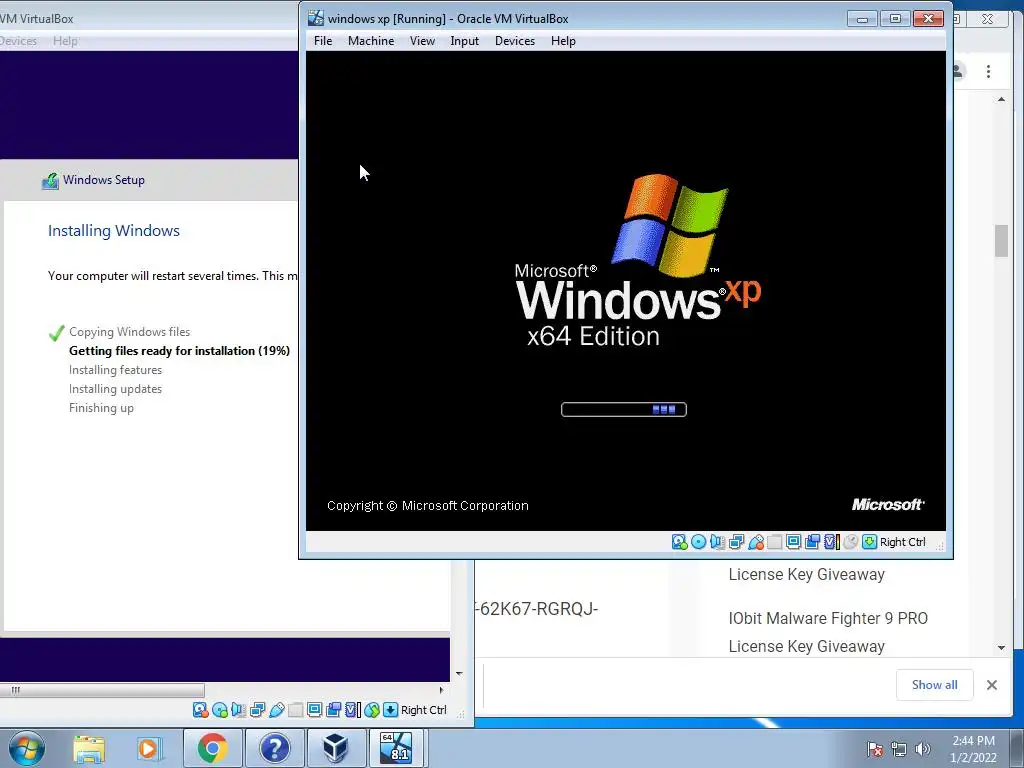Open Input menu in windows xp VM
Image resolution: width=1024 pixels, height=768 pixels.
(x=464, y=40)
